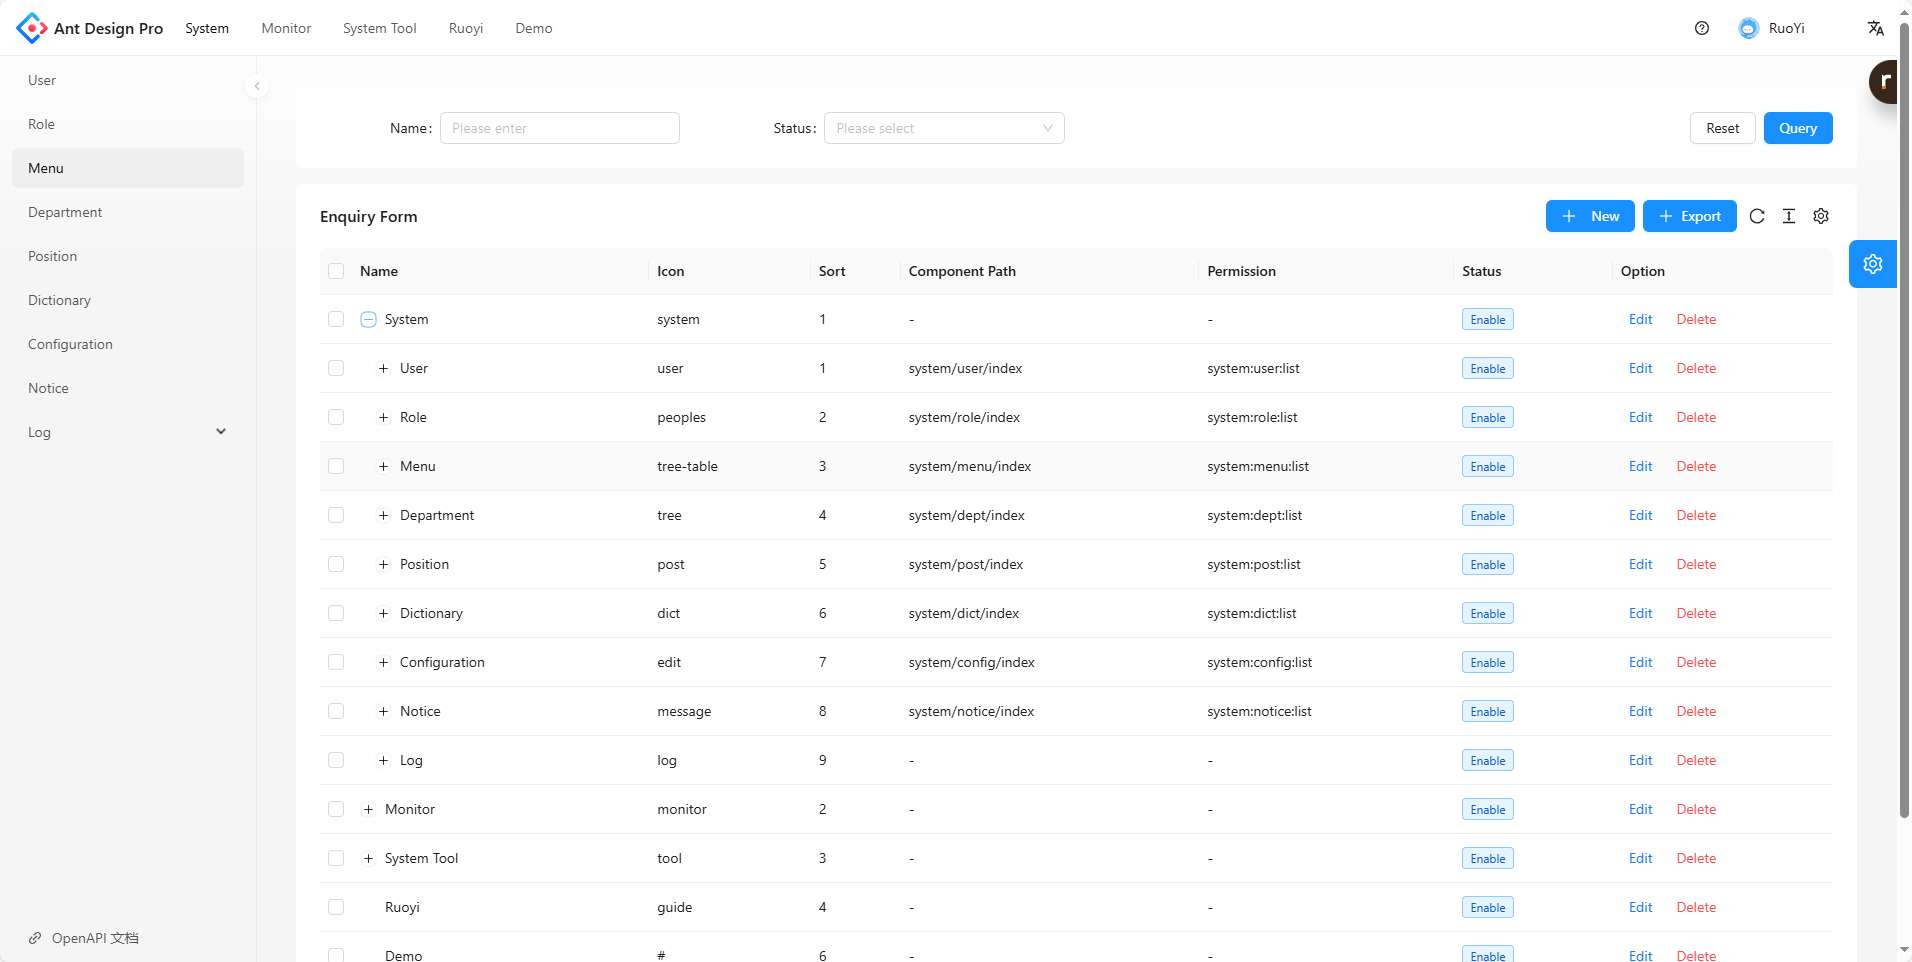Collapse the System tree row
The height and width of the screenshot is (962, 1912).
tap(368, 319)
